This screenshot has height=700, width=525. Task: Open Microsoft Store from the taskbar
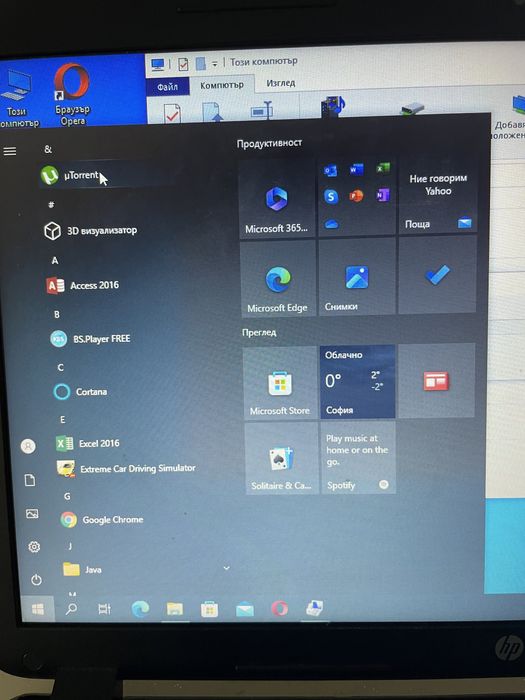209,609
